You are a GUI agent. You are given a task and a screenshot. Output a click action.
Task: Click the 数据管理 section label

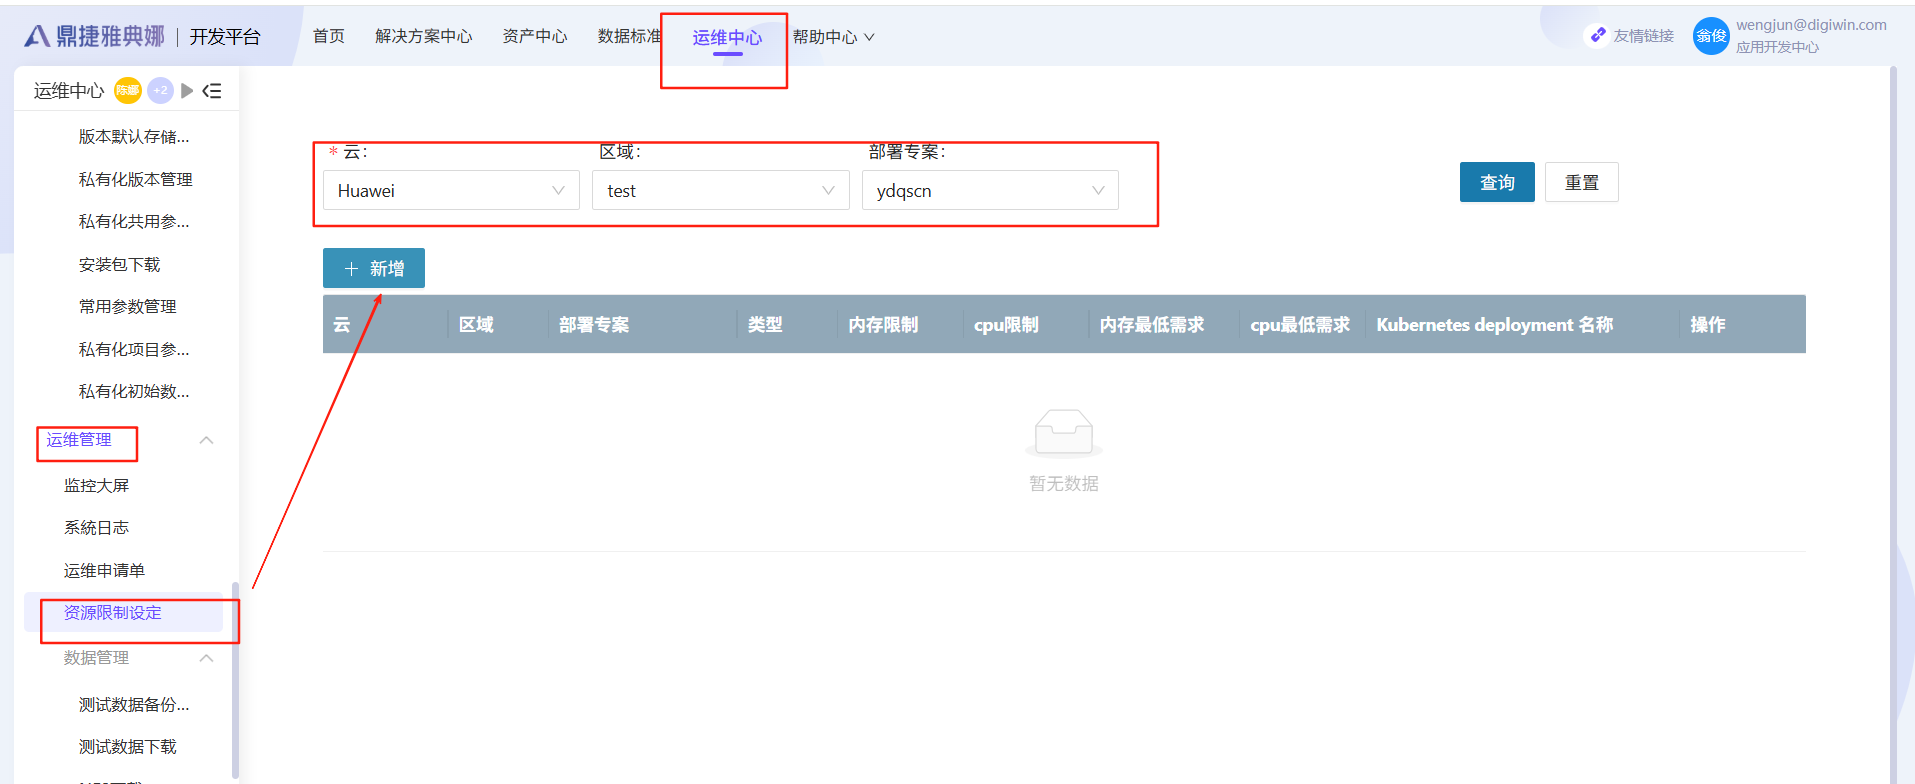click(x=97, y=658)
